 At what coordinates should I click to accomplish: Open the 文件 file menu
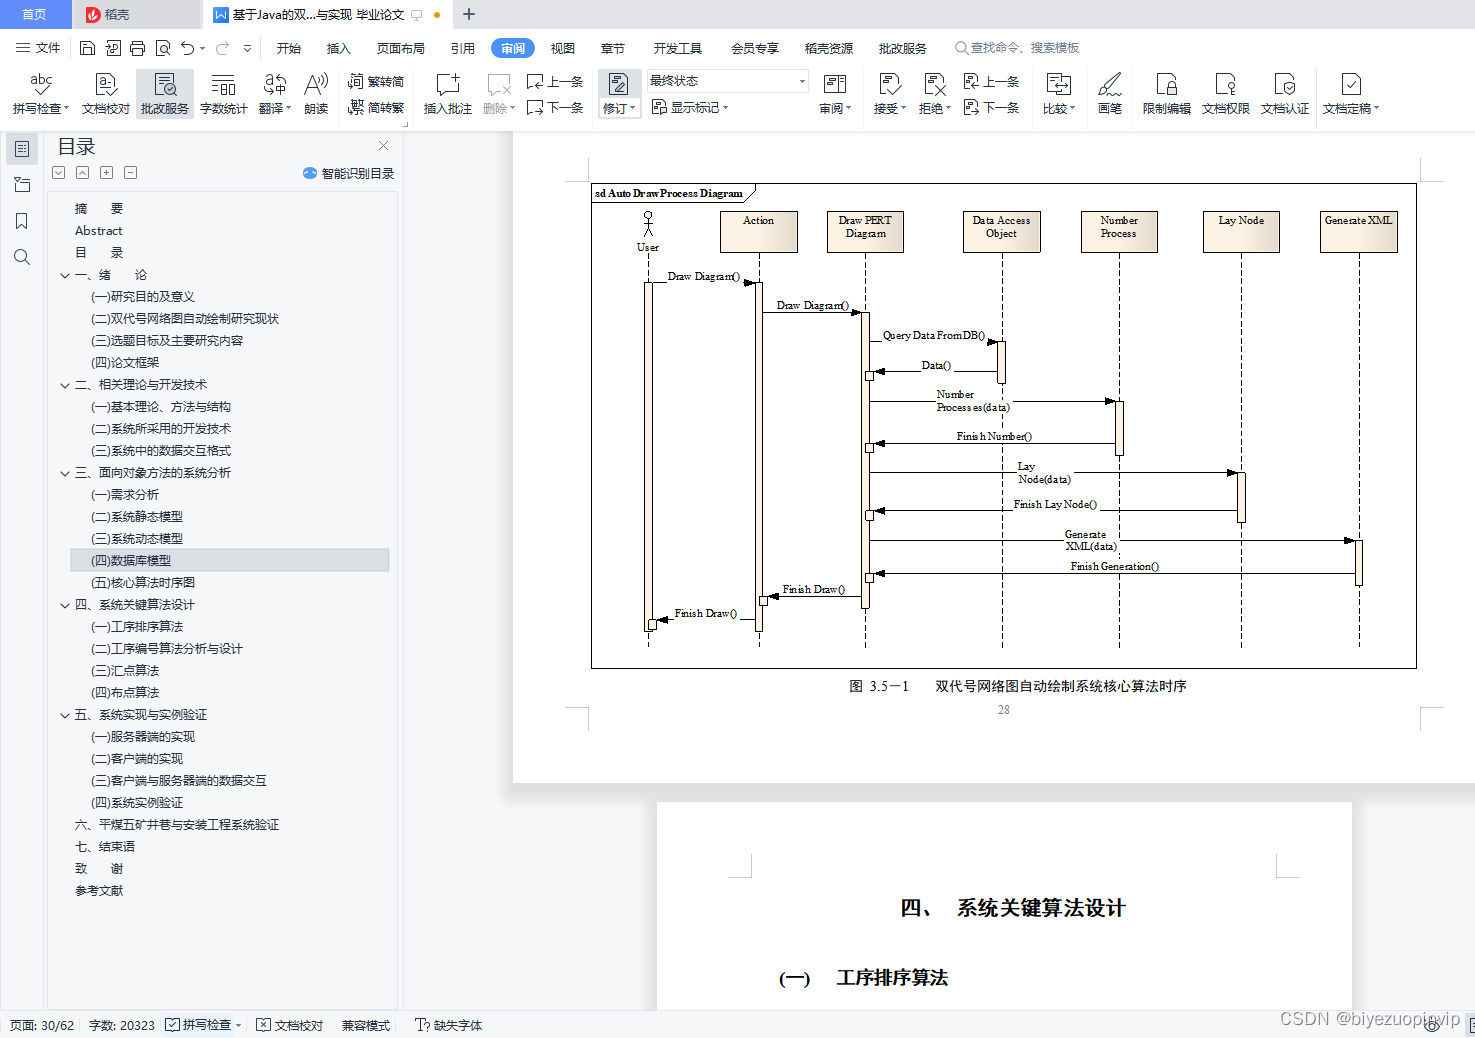coord(38,48)
